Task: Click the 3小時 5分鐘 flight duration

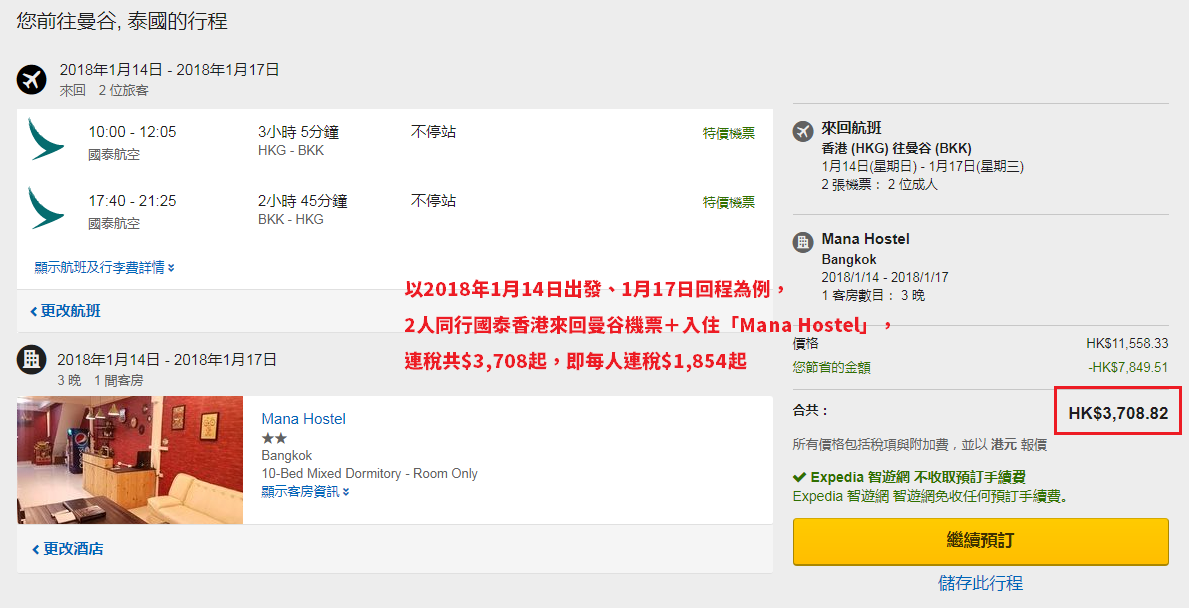Action: (x=298, y=132)
